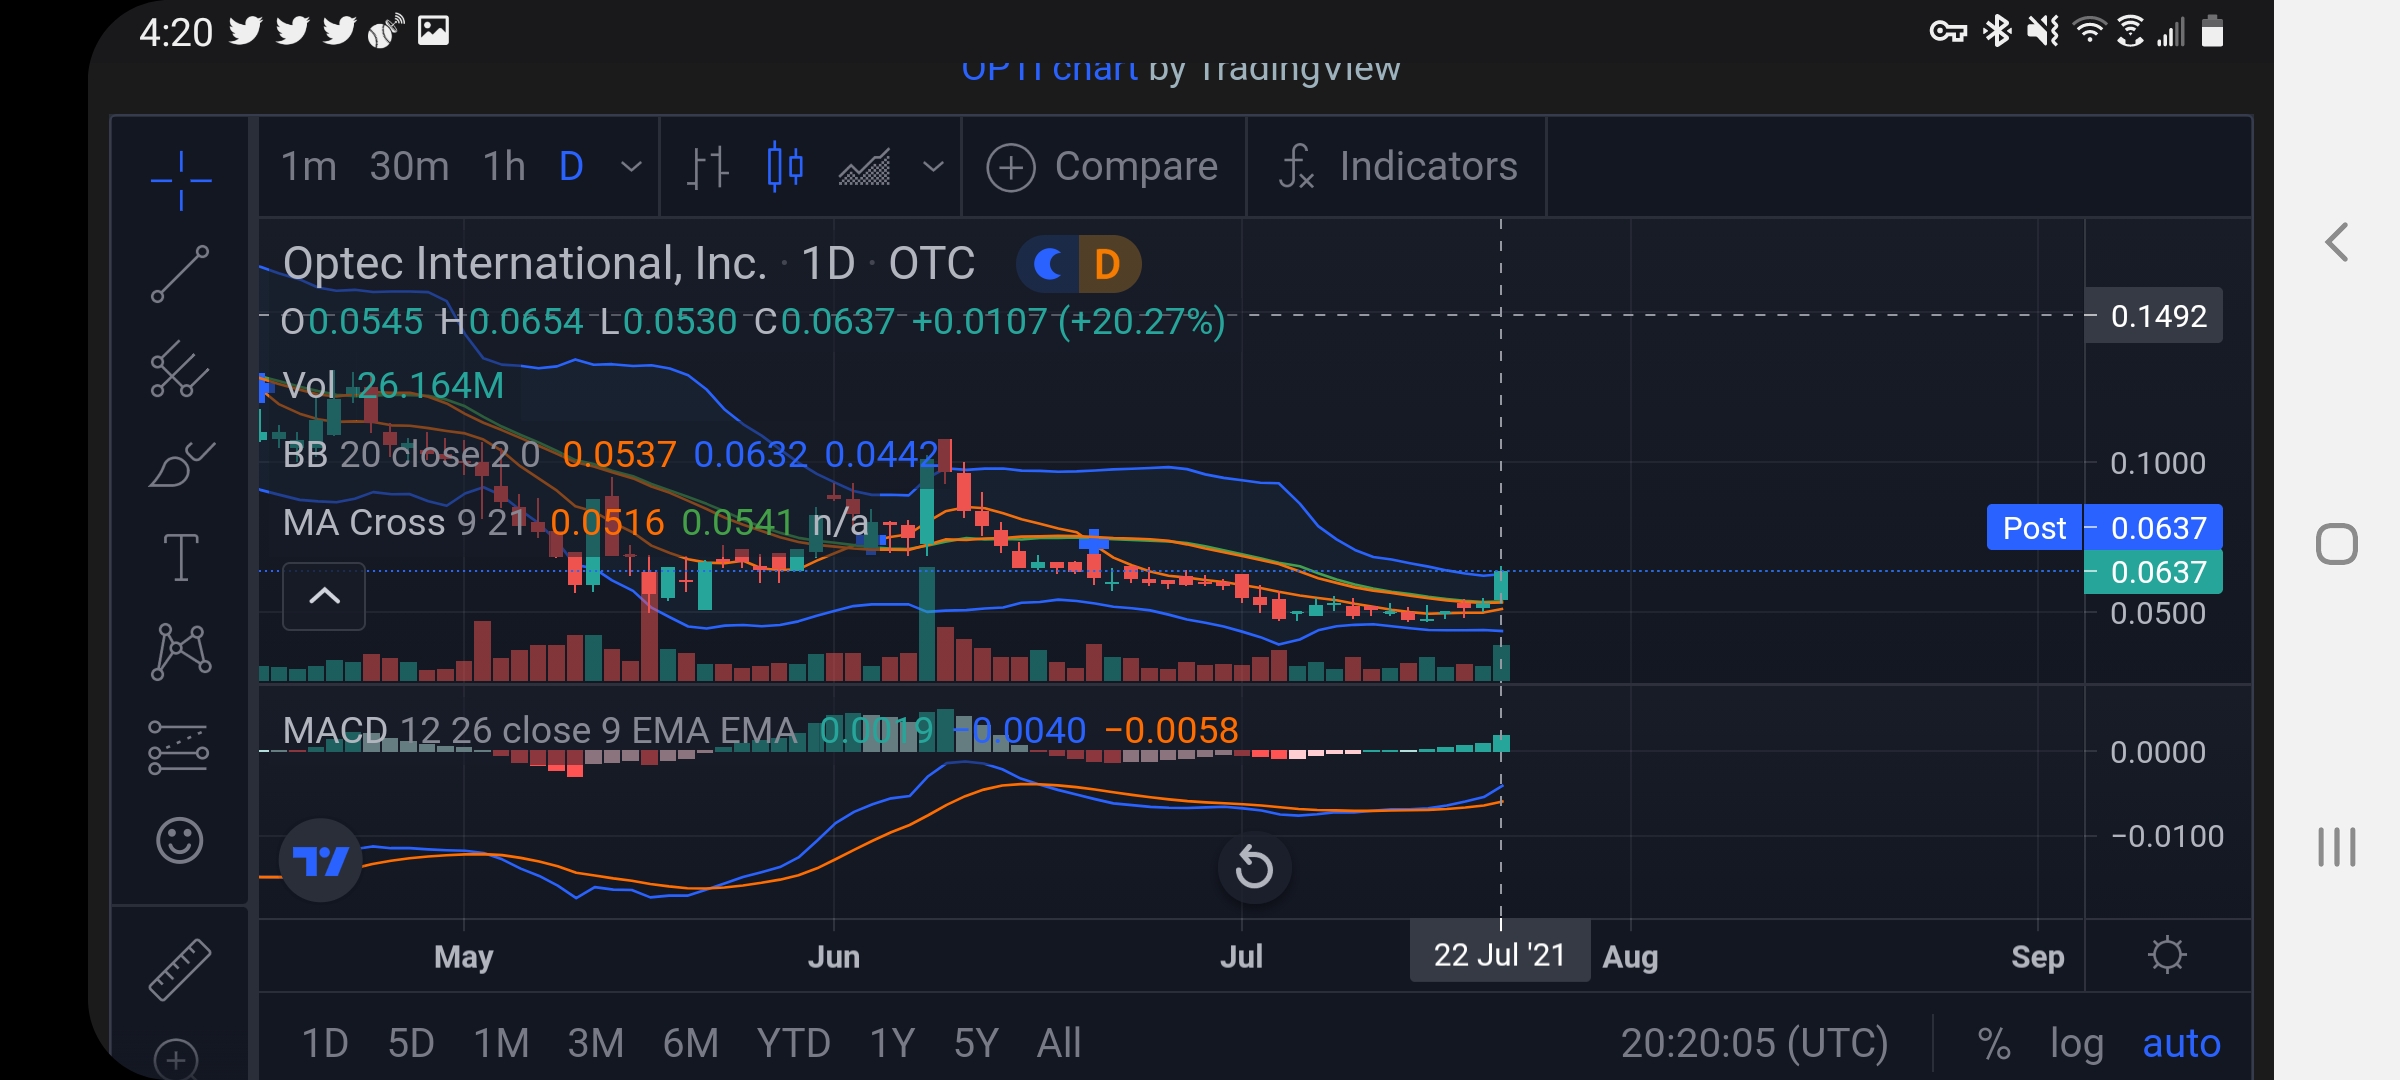Reset the chart view

click(1254, 867)
